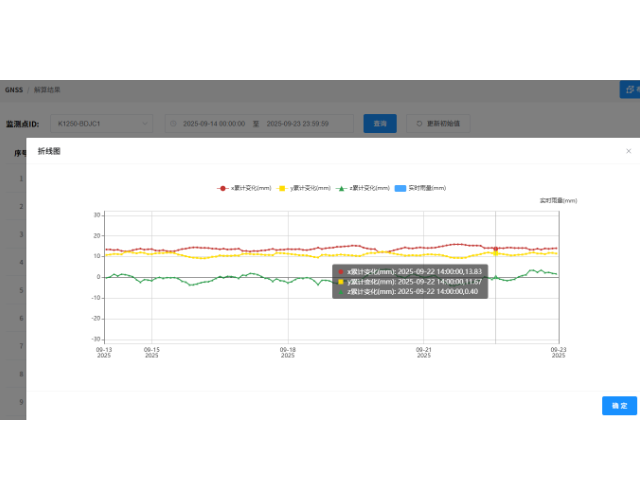The image size is (640, 480).
Task: Click the GNSS breadcrumb item
Action: point(13,90)
